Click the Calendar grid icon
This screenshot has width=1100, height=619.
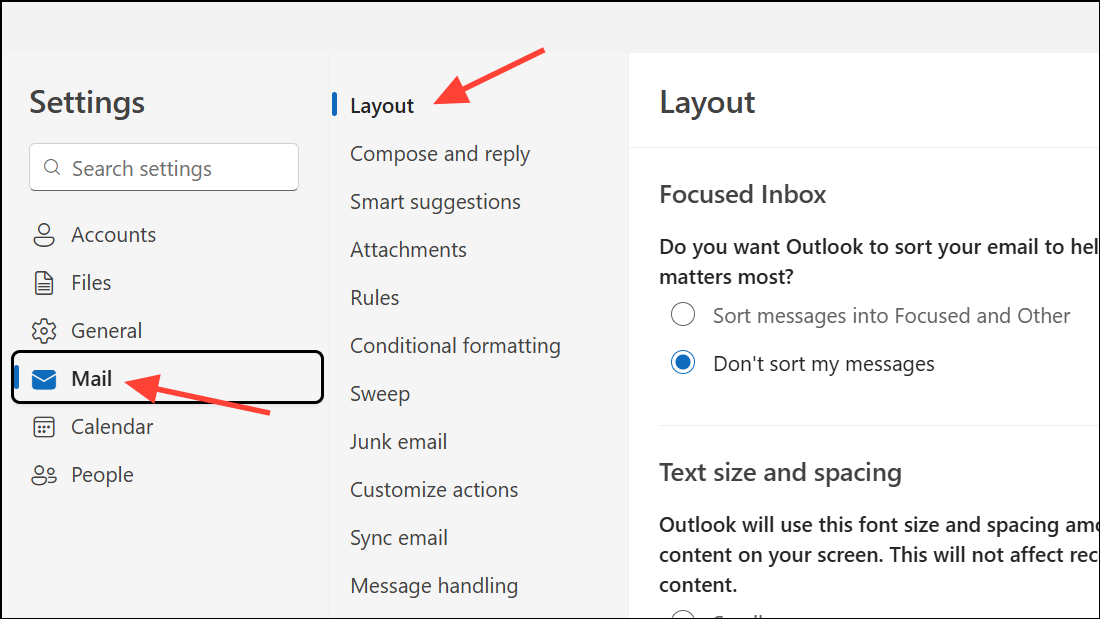click(x=43, y=427)
